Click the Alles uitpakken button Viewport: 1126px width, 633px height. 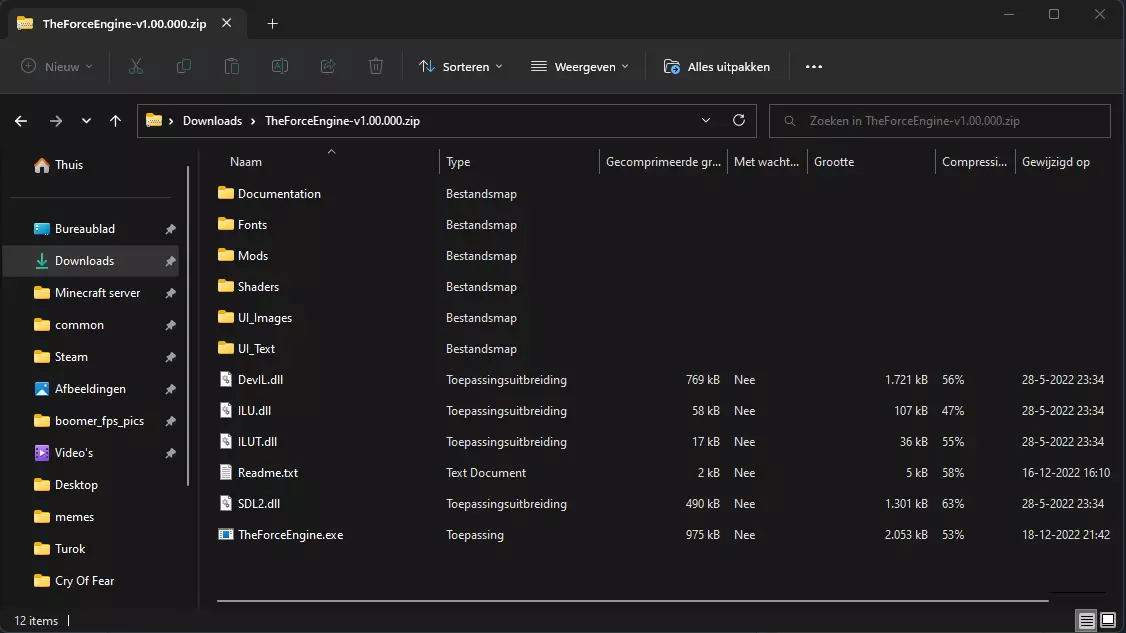pos(717,66)
